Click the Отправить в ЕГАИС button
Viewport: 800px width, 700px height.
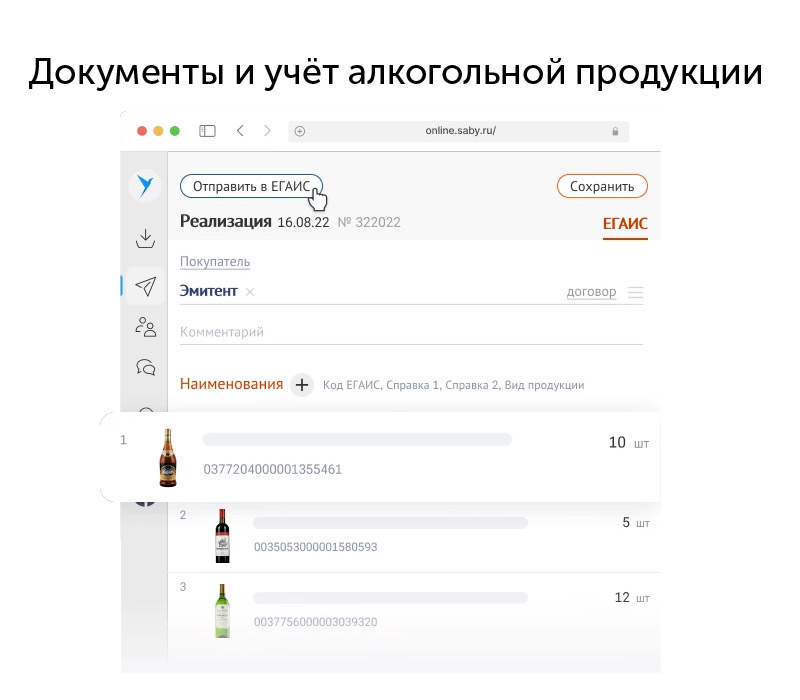pos(252,187)
